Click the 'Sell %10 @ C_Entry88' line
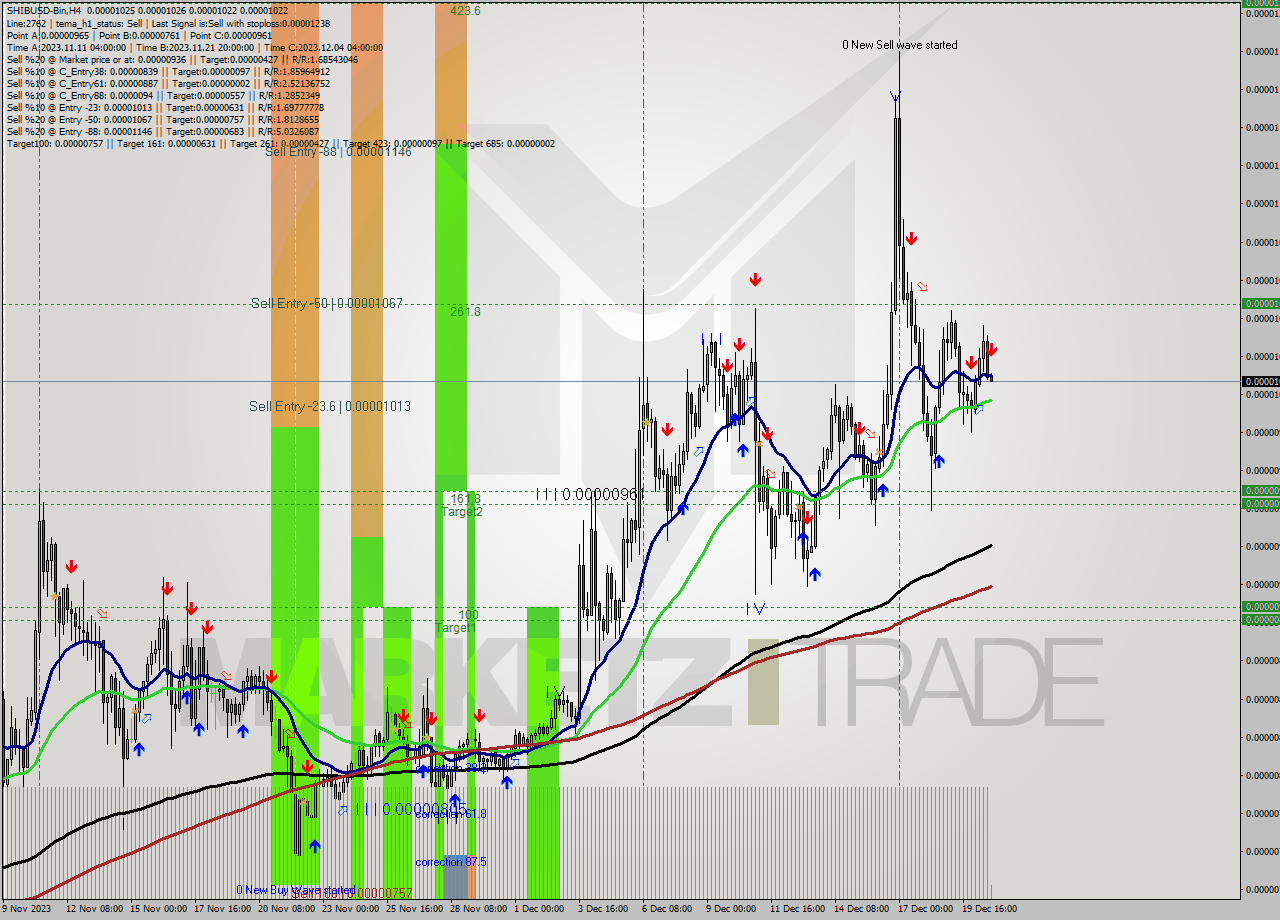Screen dimensions: 1280x920 tap(165, 95)
